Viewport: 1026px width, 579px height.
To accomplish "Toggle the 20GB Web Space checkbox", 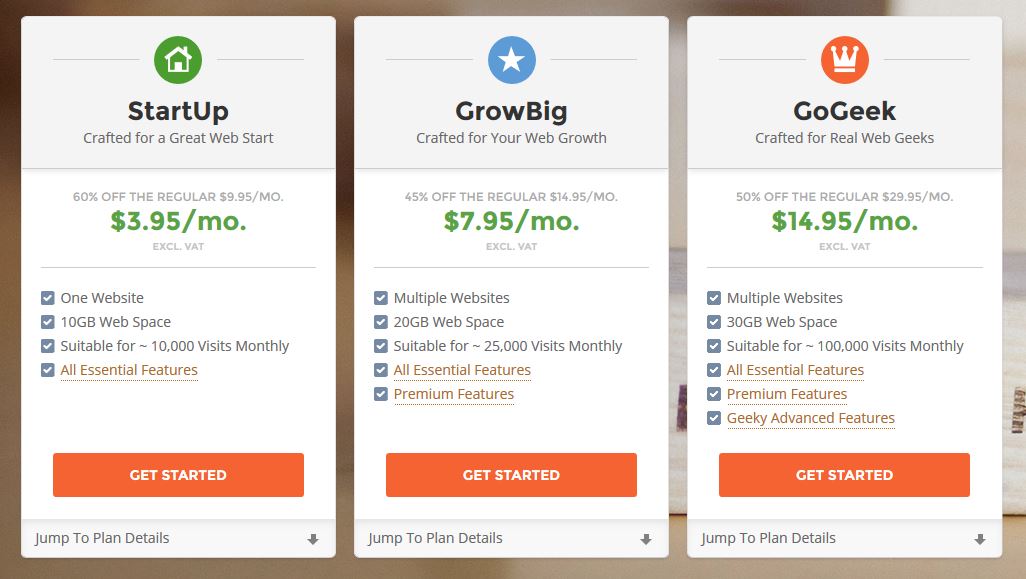I will coord(381,322).
